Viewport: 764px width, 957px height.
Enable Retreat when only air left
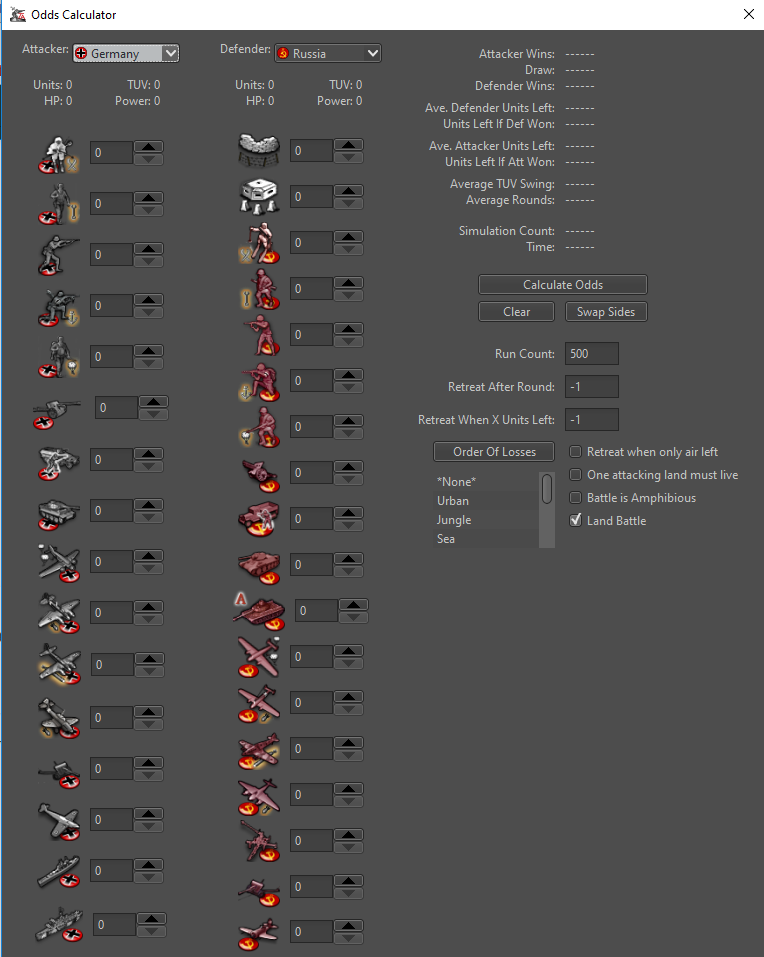575,452
